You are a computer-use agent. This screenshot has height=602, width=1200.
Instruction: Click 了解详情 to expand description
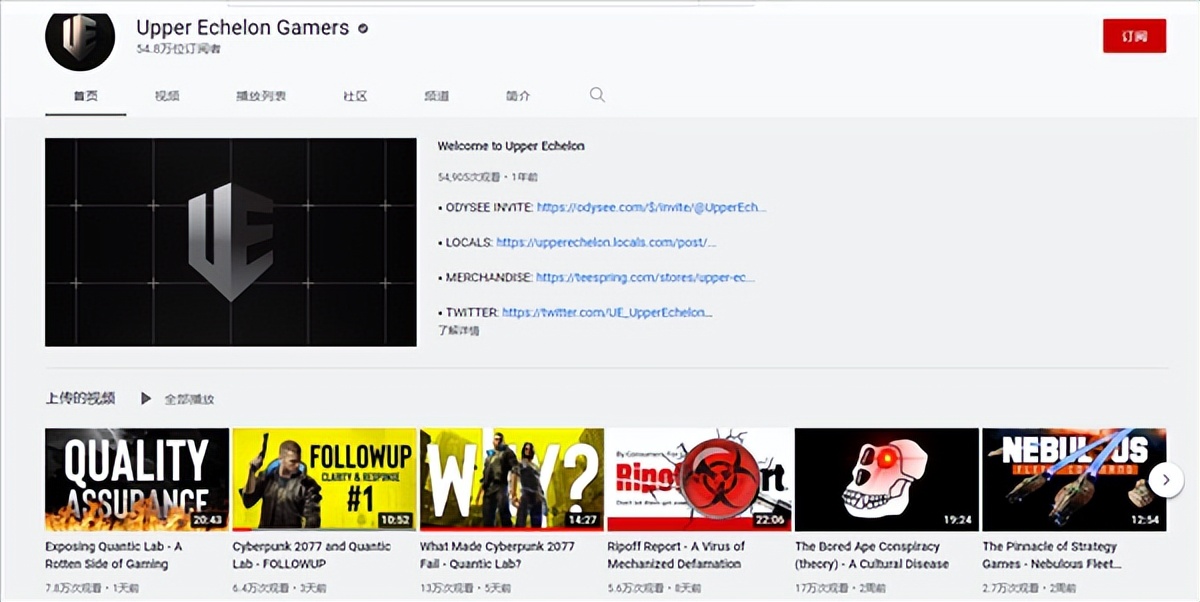458,330
